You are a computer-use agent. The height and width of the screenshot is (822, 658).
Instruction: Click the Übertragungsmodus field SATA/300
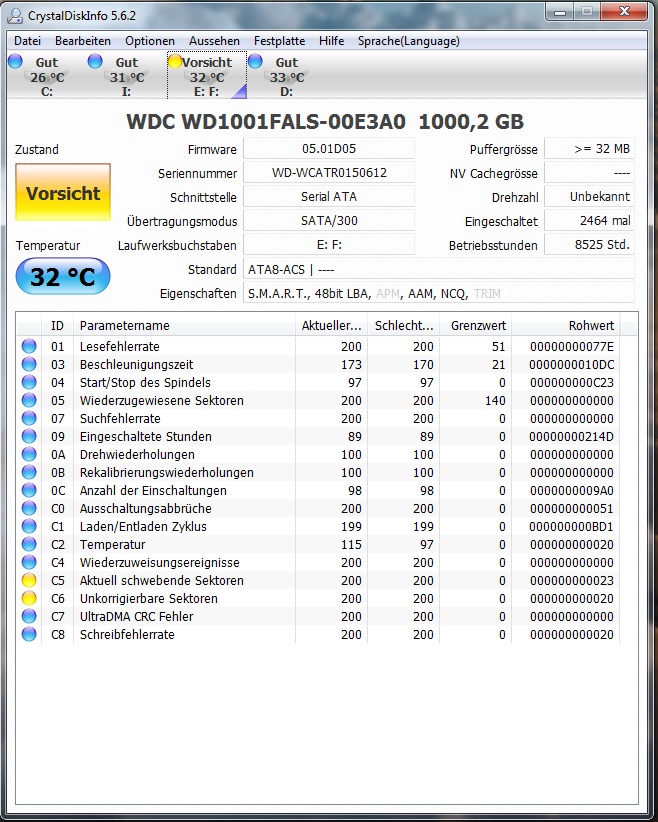tap(329, 221)
